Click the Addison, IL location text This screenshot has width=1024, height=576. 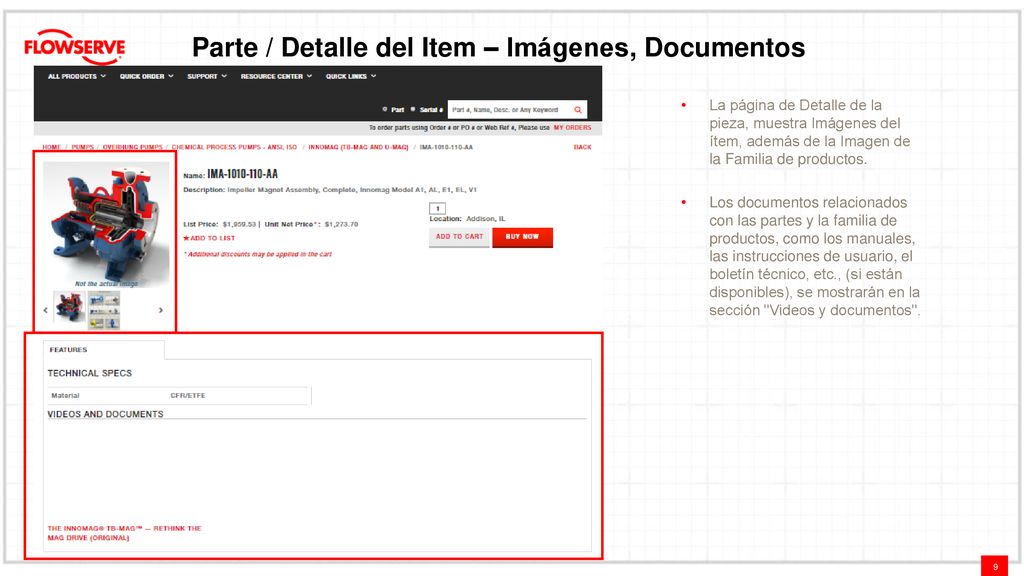485,219
